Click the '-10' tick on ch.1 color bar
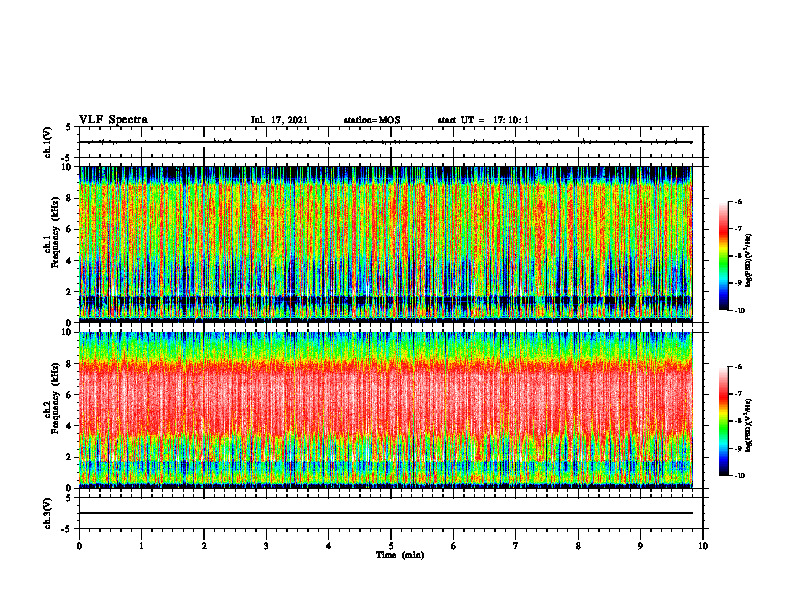This screenshot has height=612, width=792. [x=740, y=311]
